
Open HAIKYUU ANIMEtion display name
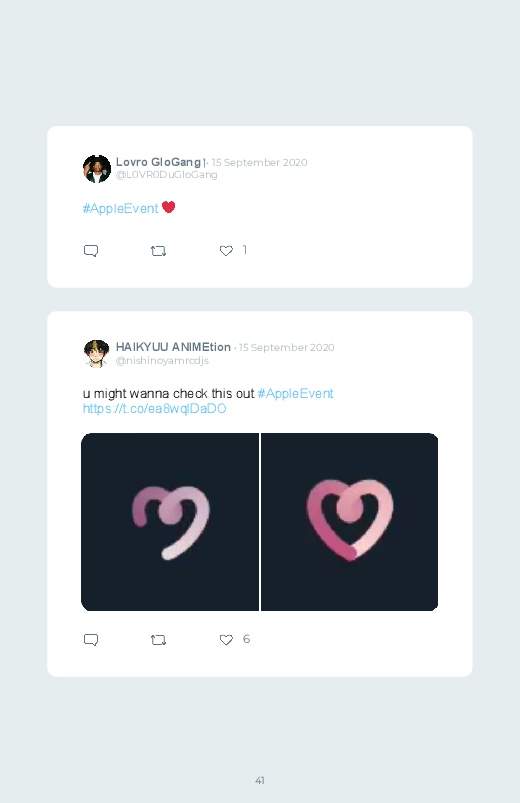pyautogui.click(x=173, y=347)
